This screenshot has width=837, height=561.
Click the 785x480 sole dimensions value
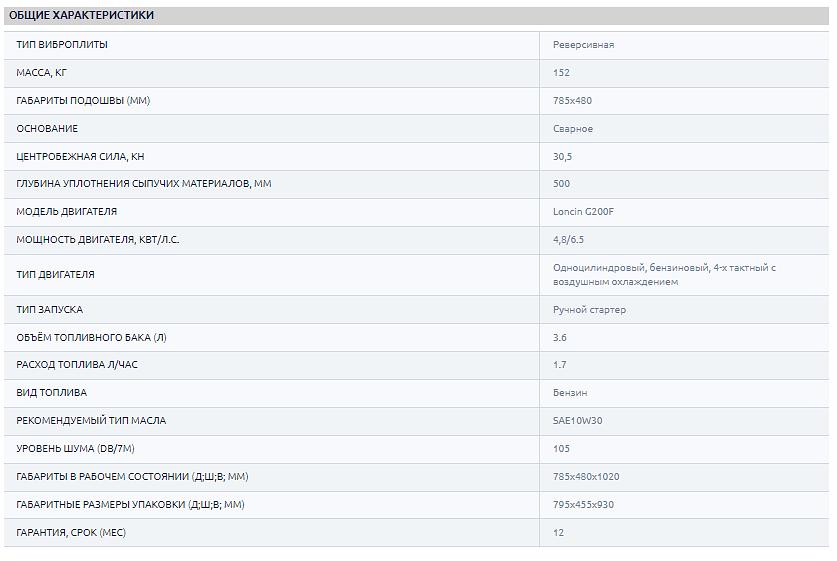(x=572, y=101)
